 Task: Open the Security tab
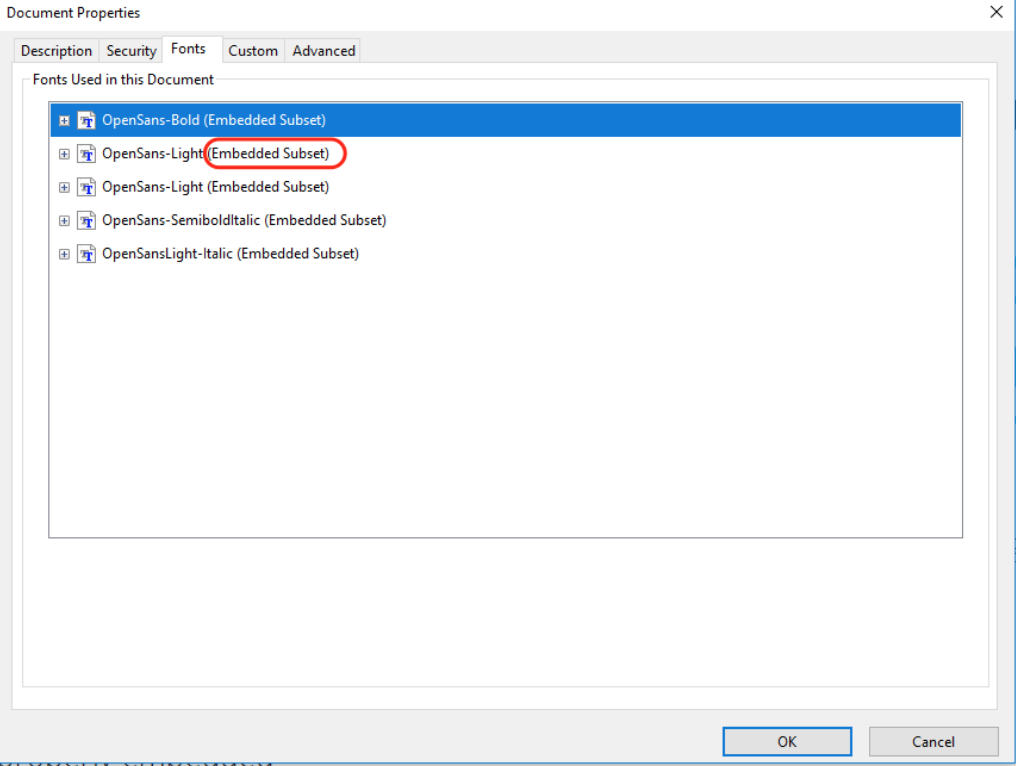pos(131,51)
